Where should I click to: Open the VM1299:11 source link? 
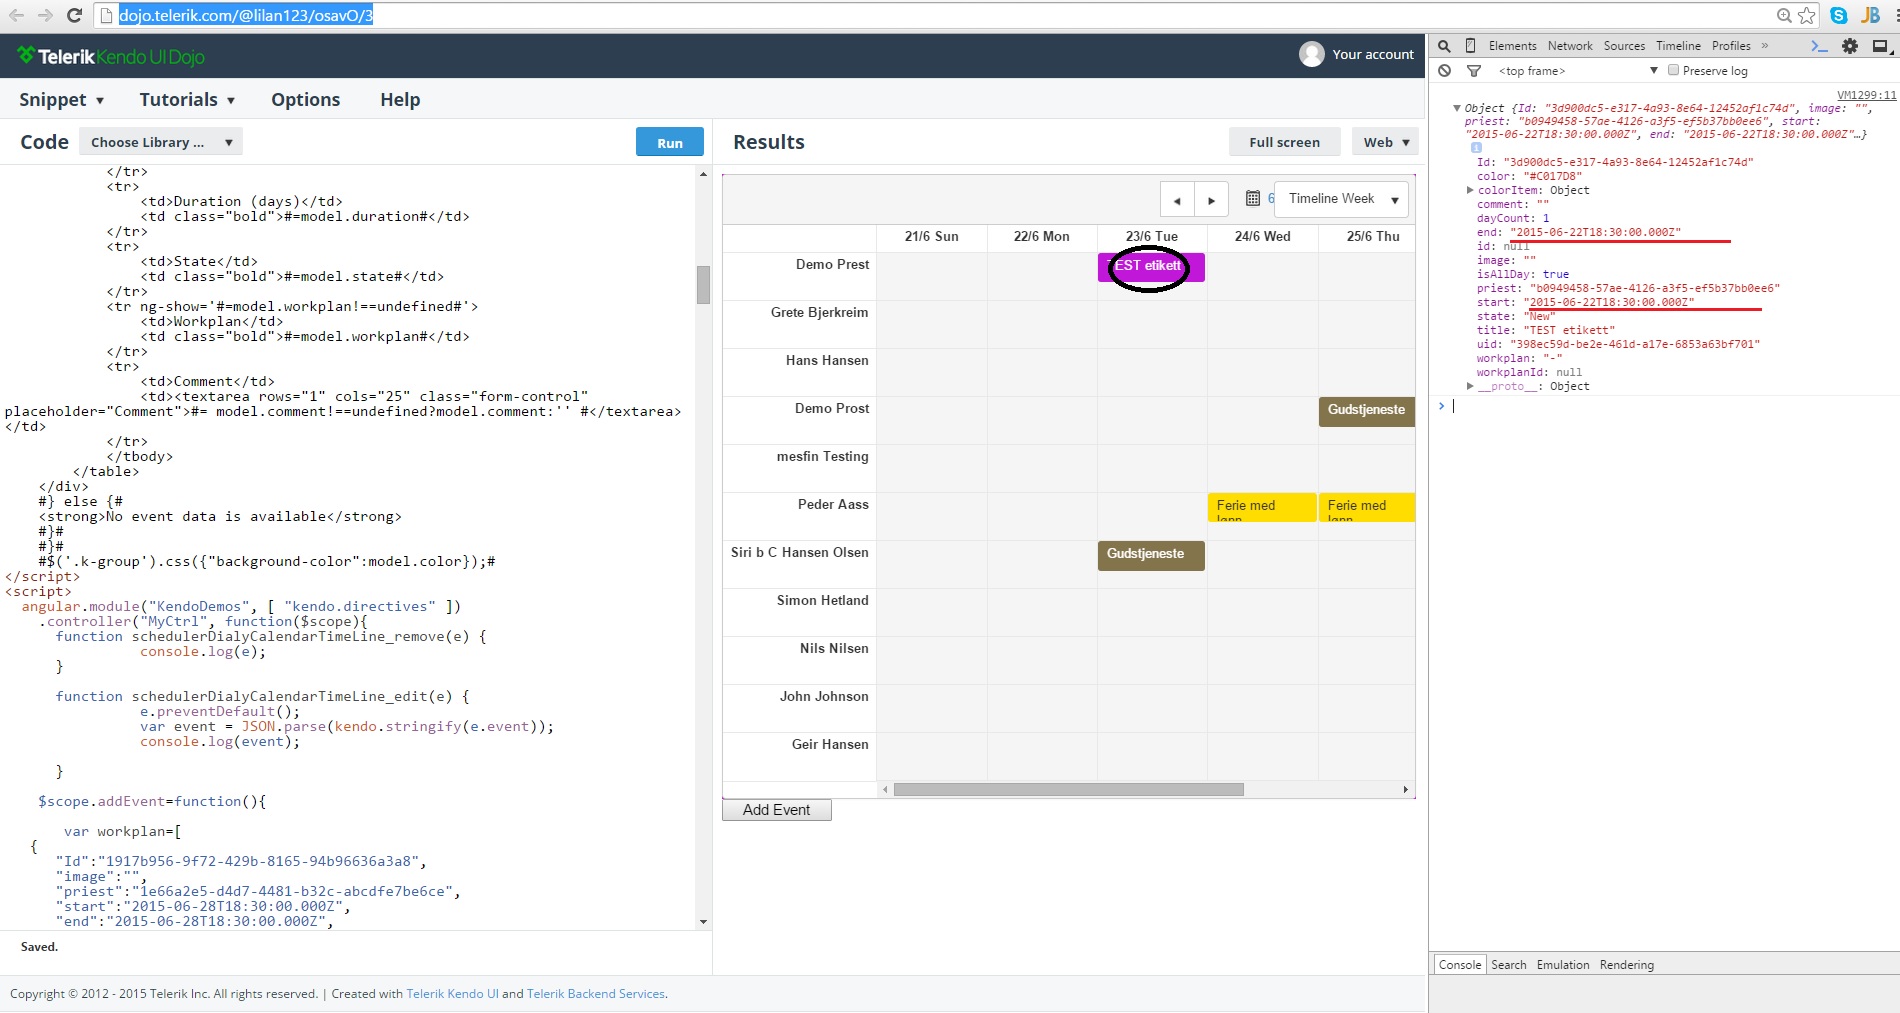point(1866,95)
